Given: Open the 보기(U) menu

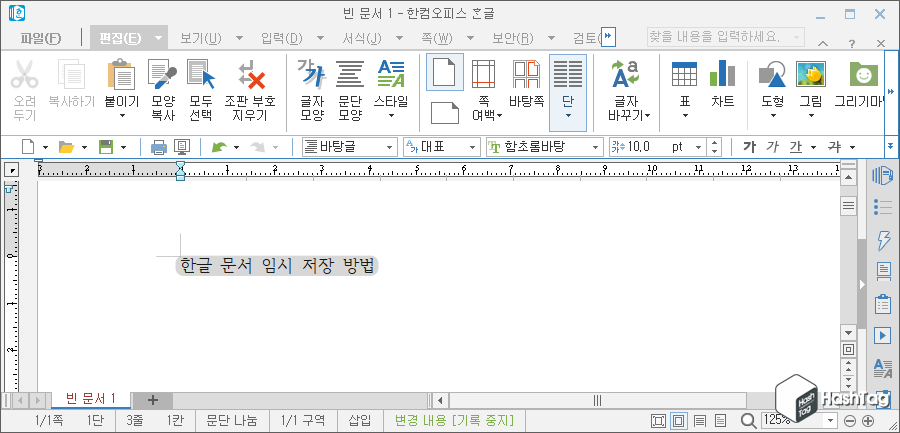Looking at the screenshot, I should tap(201, 38).
